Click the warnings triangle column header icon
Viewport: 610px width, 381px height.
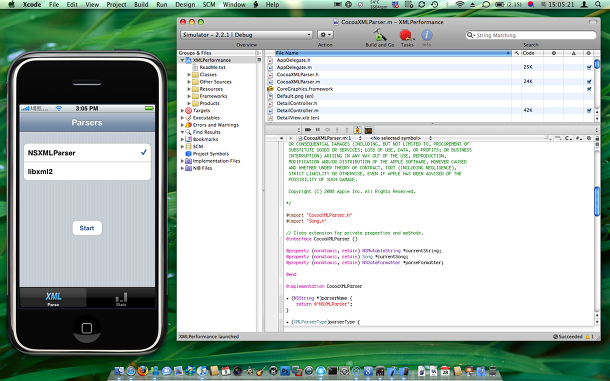[x=573, y=53]
